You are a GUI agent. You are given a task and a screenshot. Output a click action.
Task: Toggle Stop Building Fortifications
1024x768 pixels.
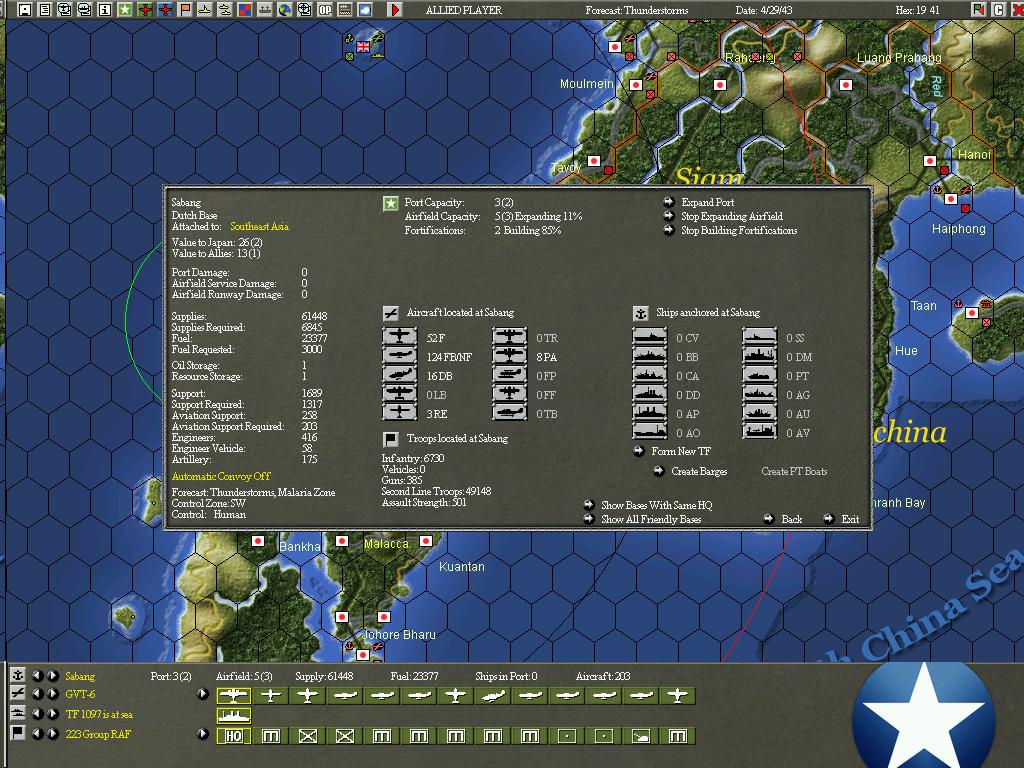click(739, 231)
